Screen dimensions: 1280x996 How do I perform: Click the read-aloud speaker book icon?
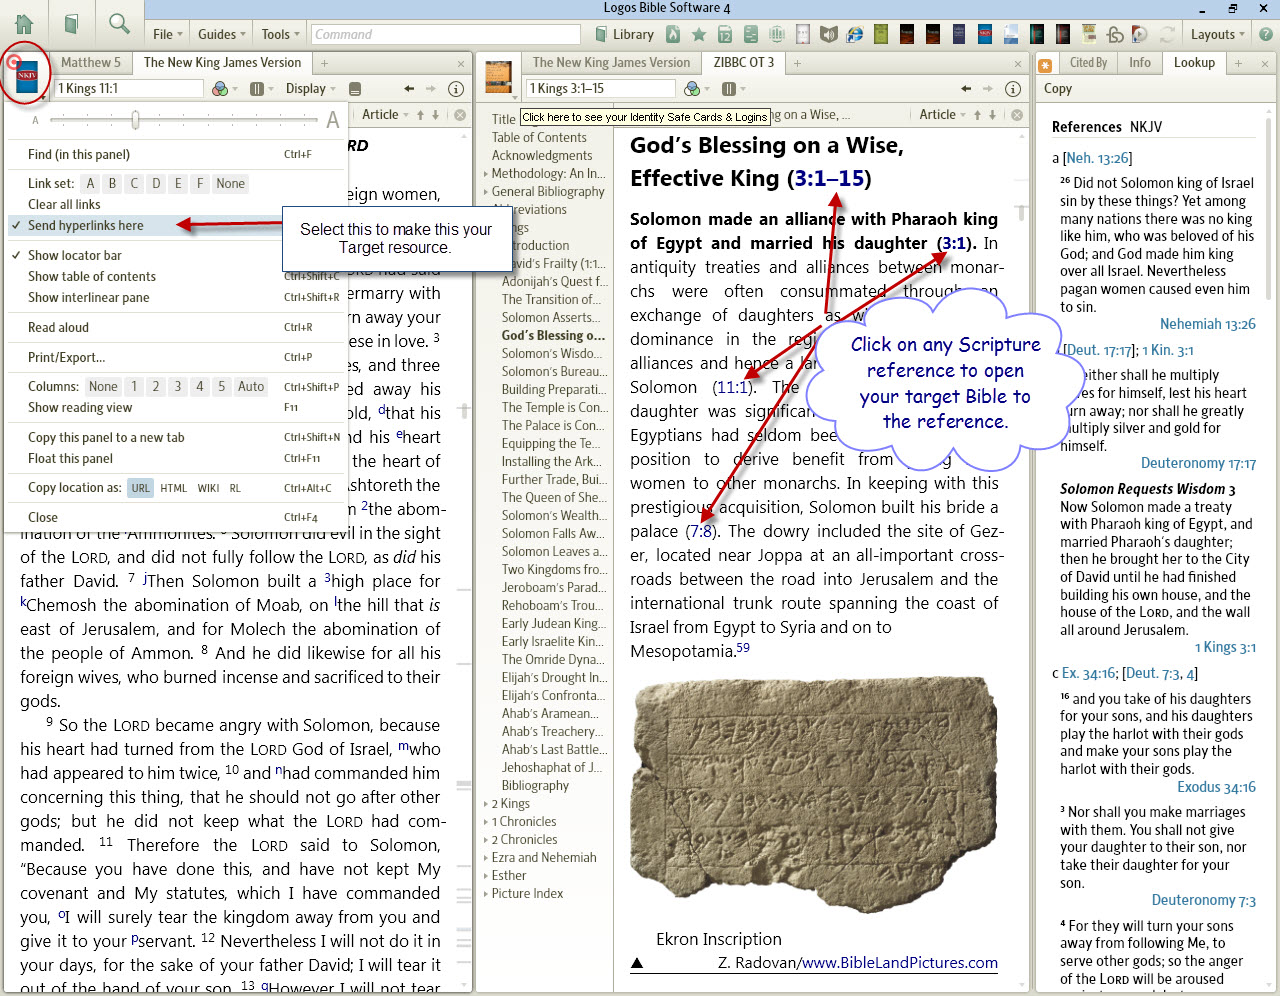tap(828, 34)
